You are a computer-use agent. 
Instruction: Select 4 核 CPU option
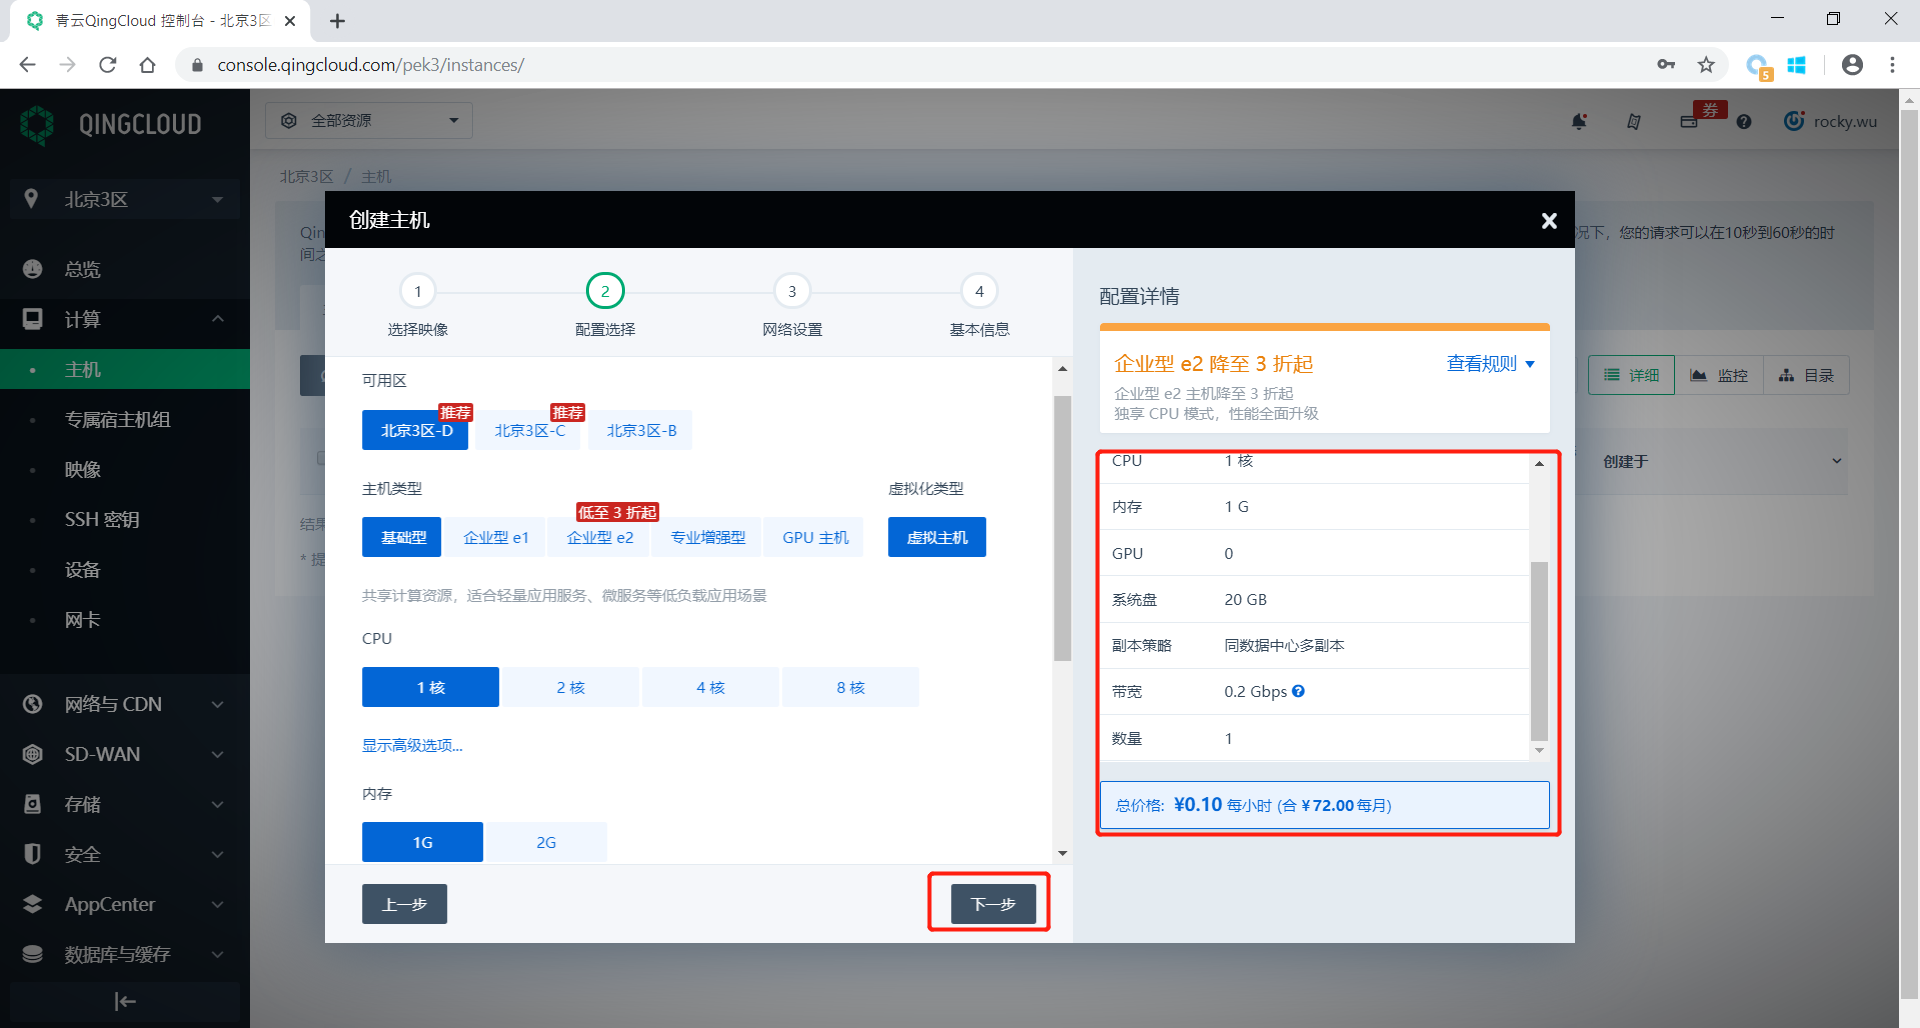[710, 687]
